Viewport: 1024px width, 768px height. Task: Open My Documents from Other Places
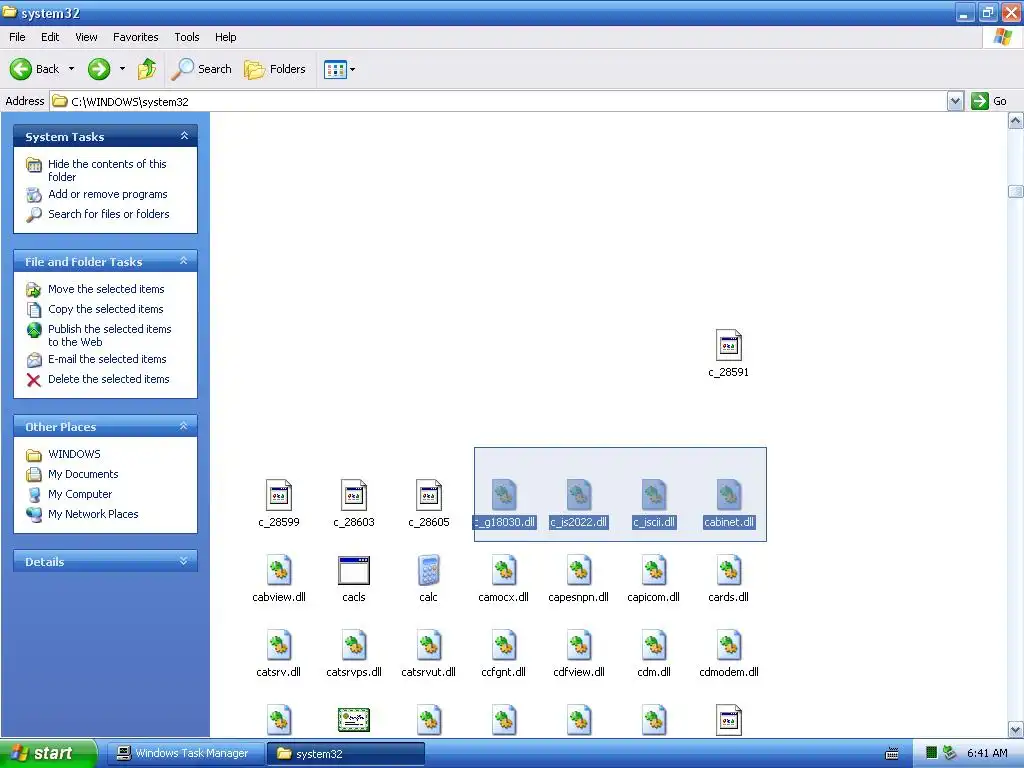pyautogui.click(x=83, y=474)
